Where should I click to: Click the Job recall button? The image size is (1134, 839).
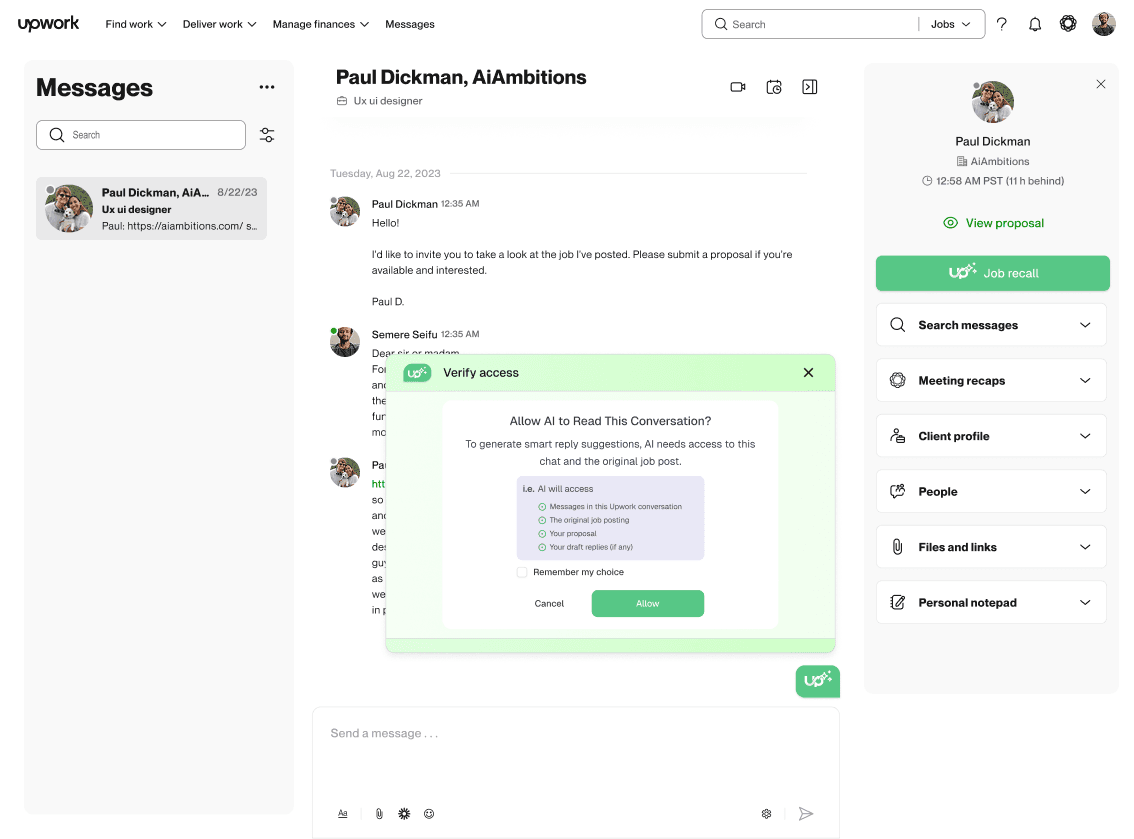[x=992, y=273]
